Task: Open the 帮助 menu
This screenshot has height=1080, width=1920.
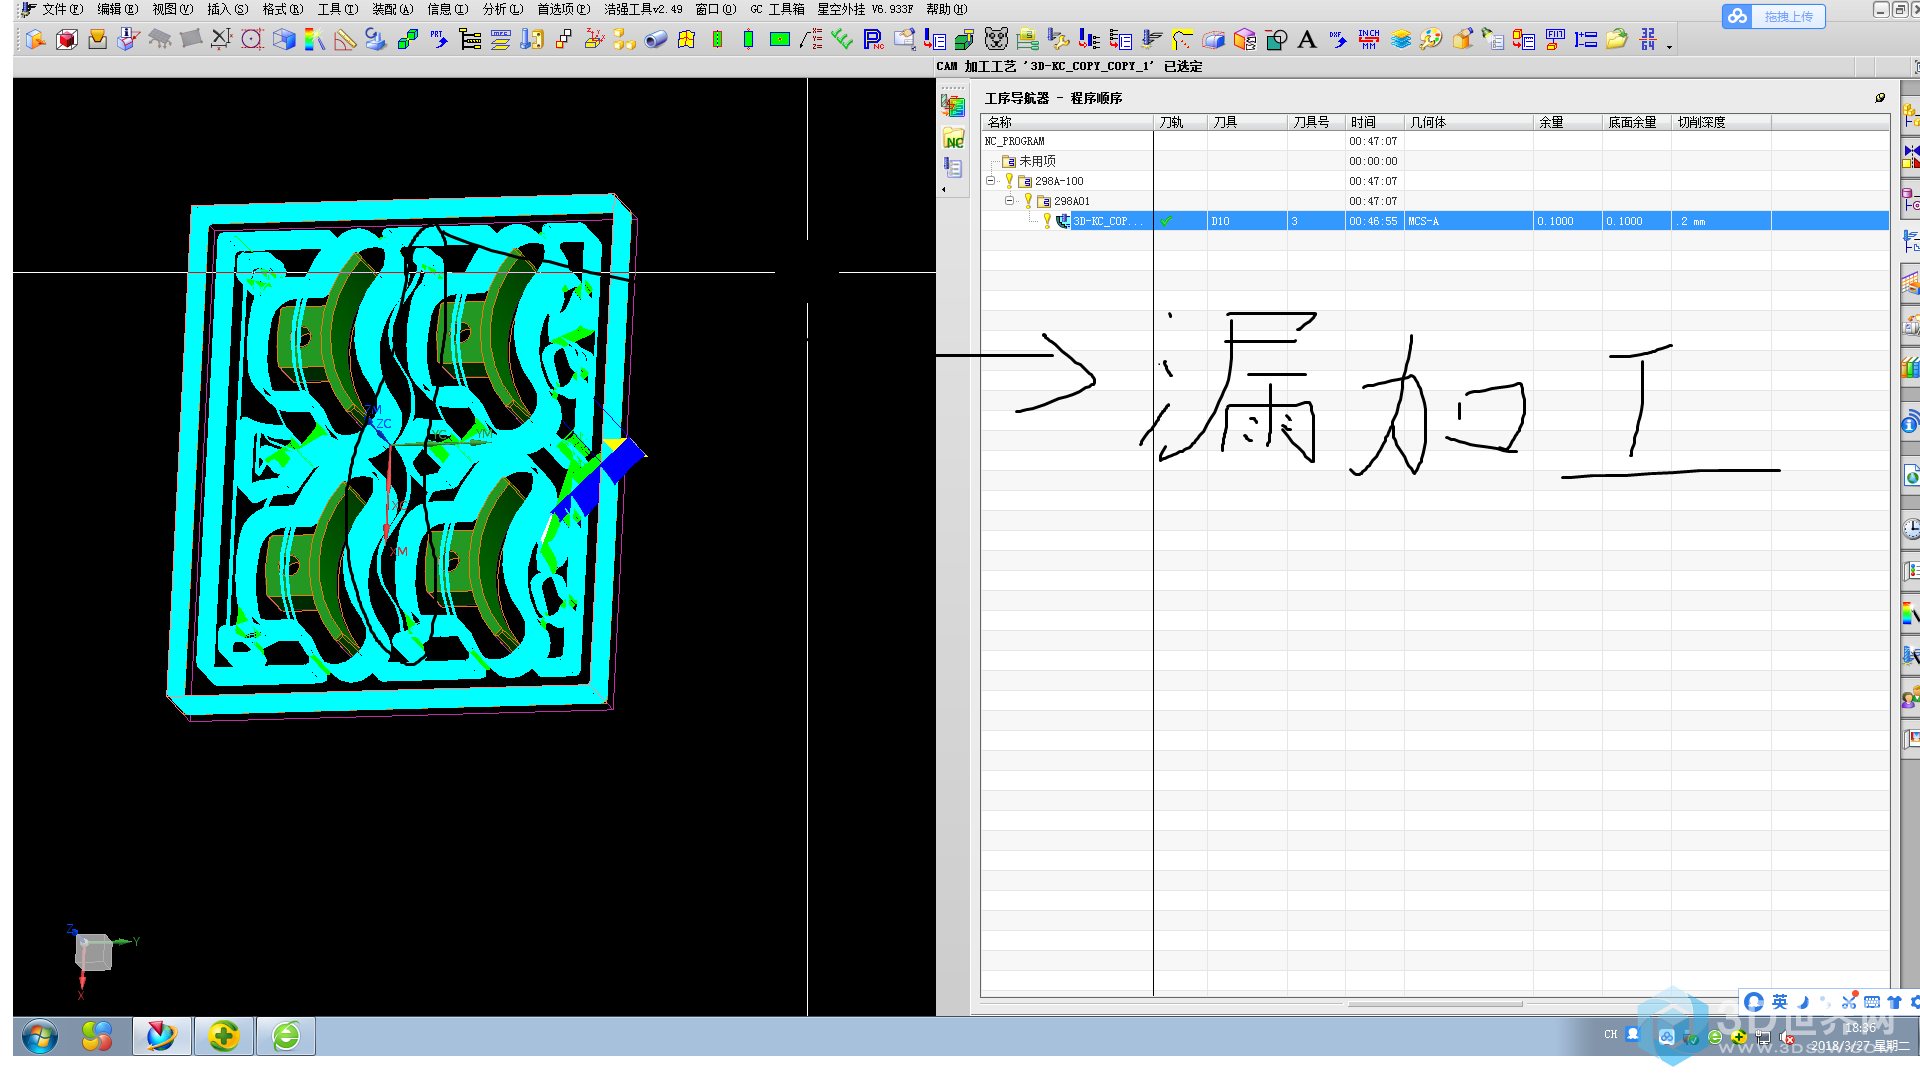Action: [x=946, y=9]
